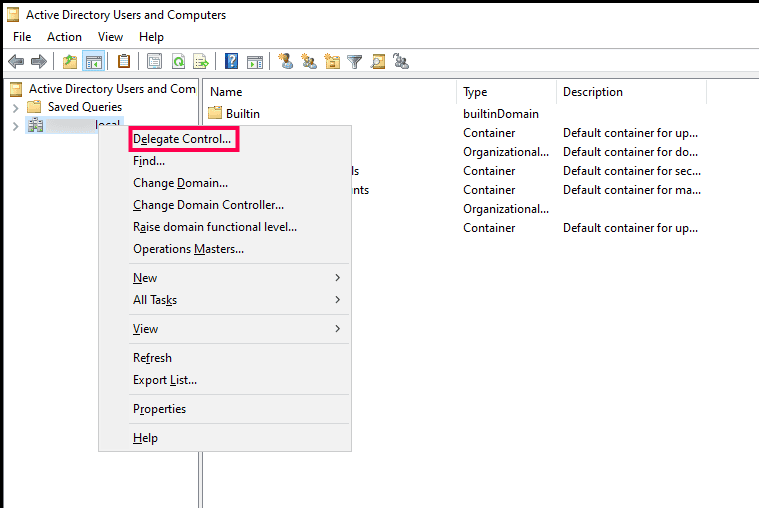This screenshot has width=759, height=508.
Task: Open Properties from context menu
Action: coord(159,409)
